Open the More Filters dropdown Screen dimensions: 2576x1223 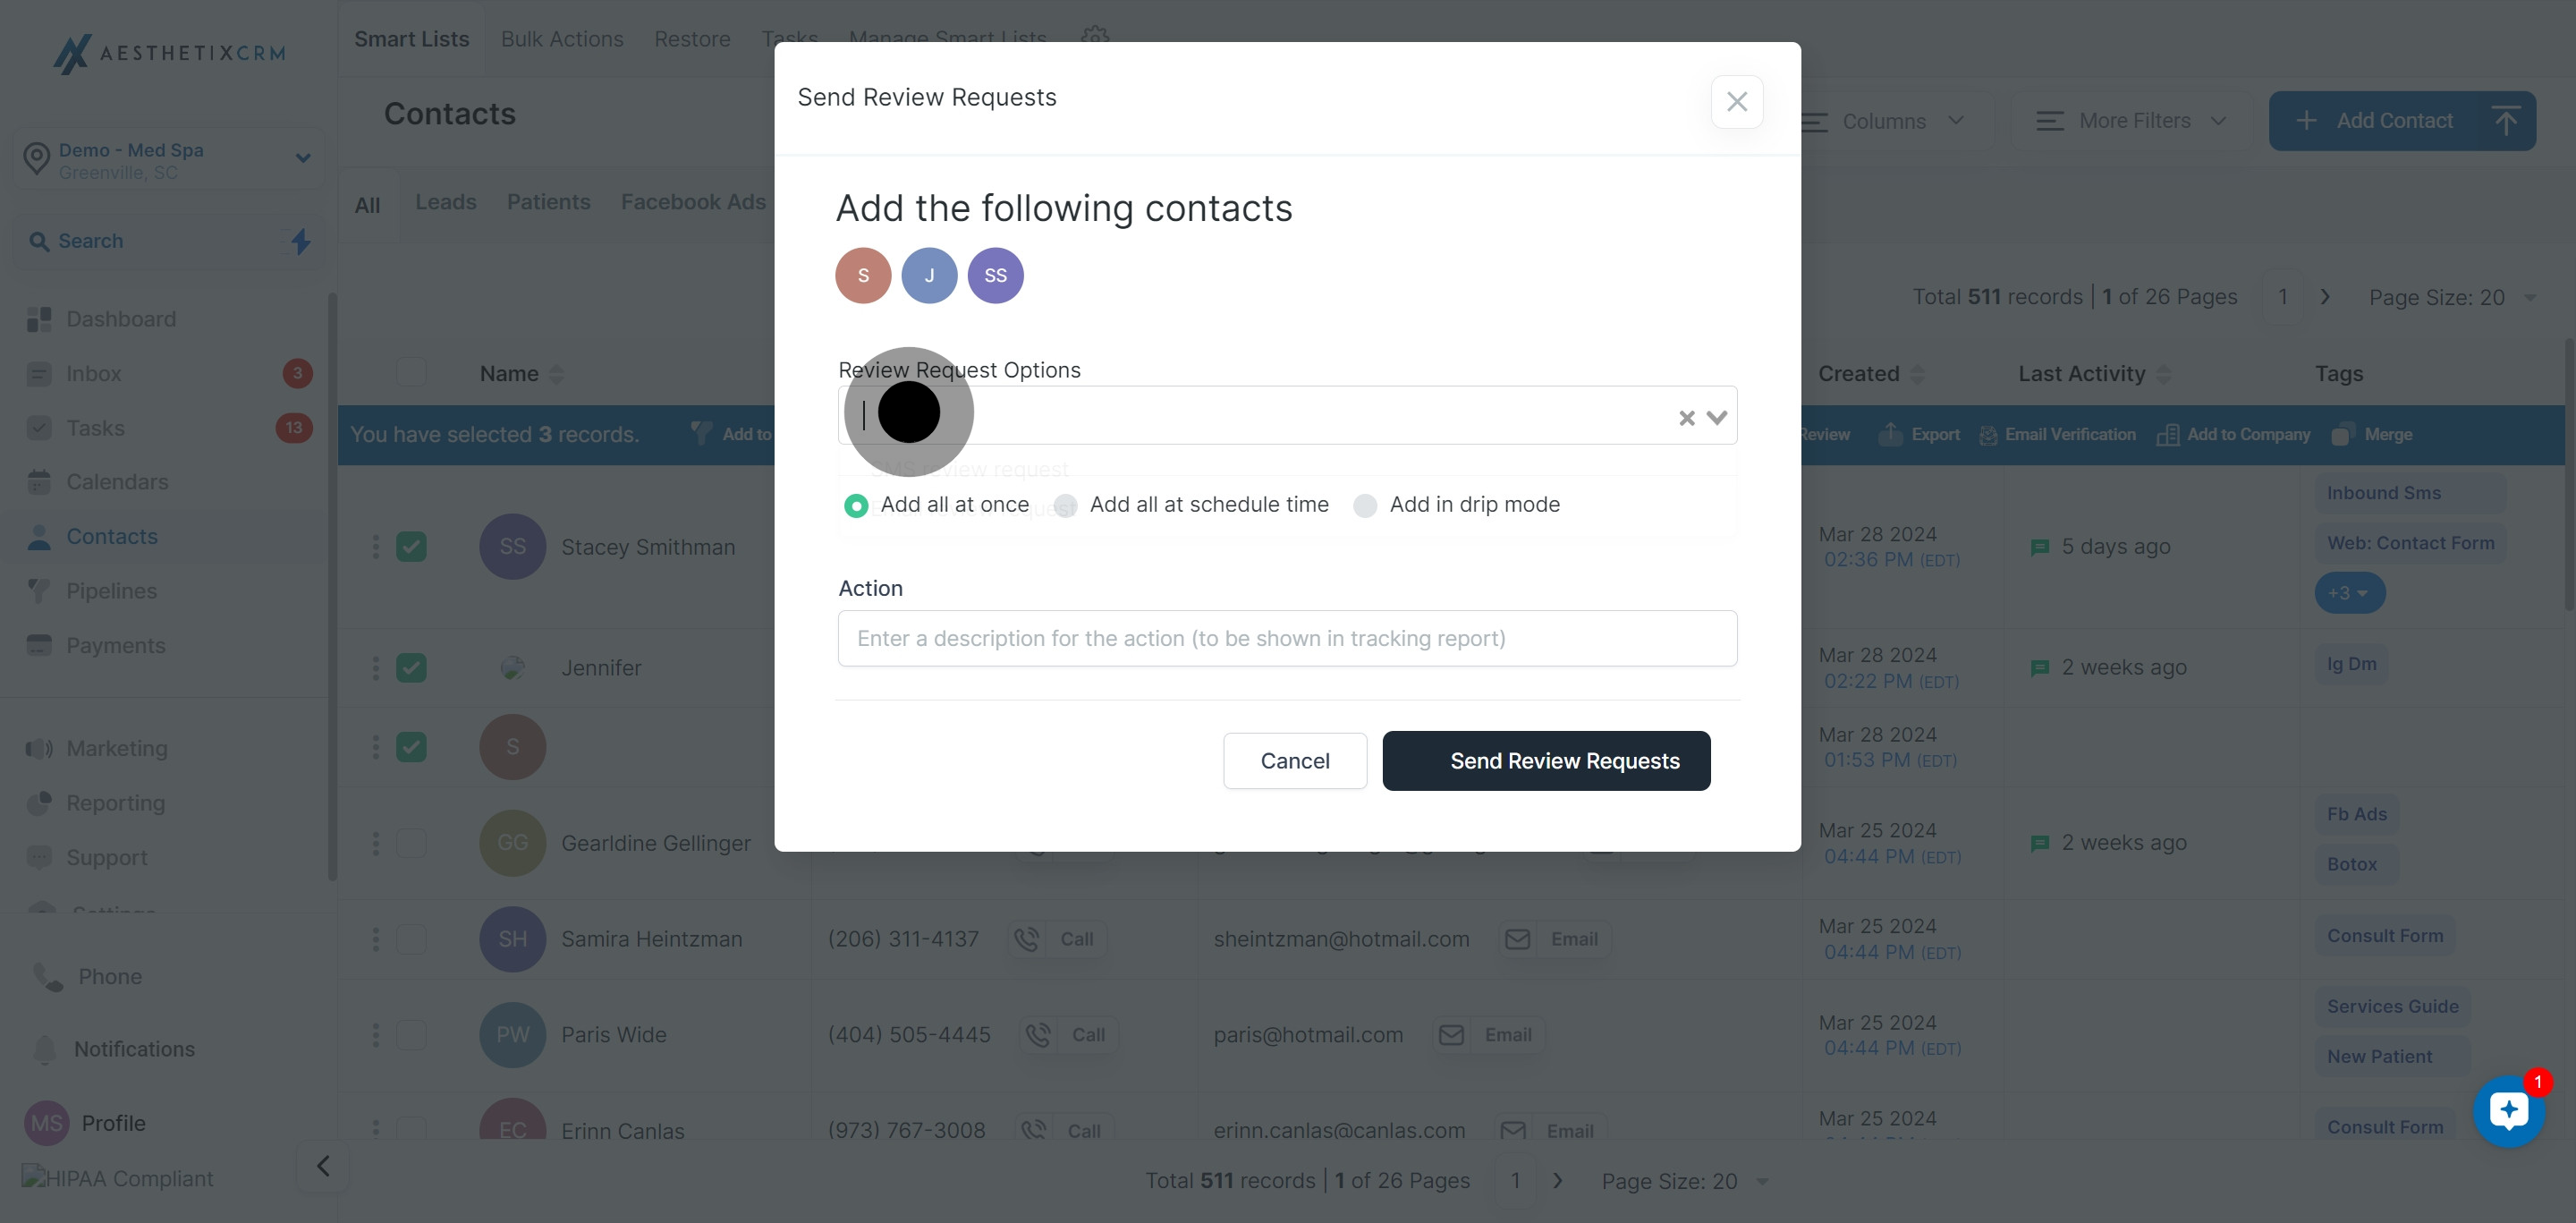[2131, 121]
